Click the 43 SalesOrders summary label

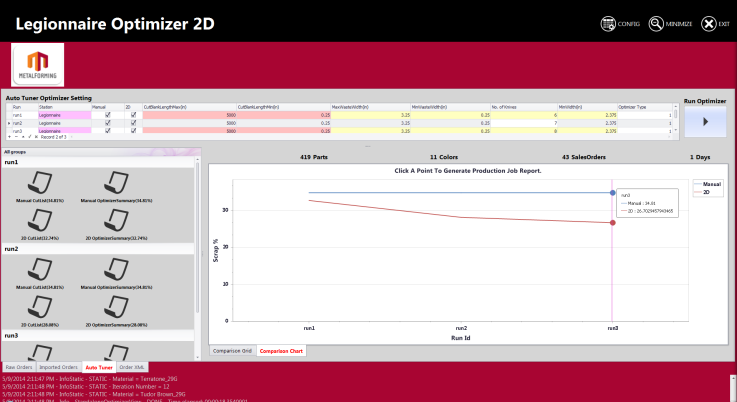click(584, 157)
